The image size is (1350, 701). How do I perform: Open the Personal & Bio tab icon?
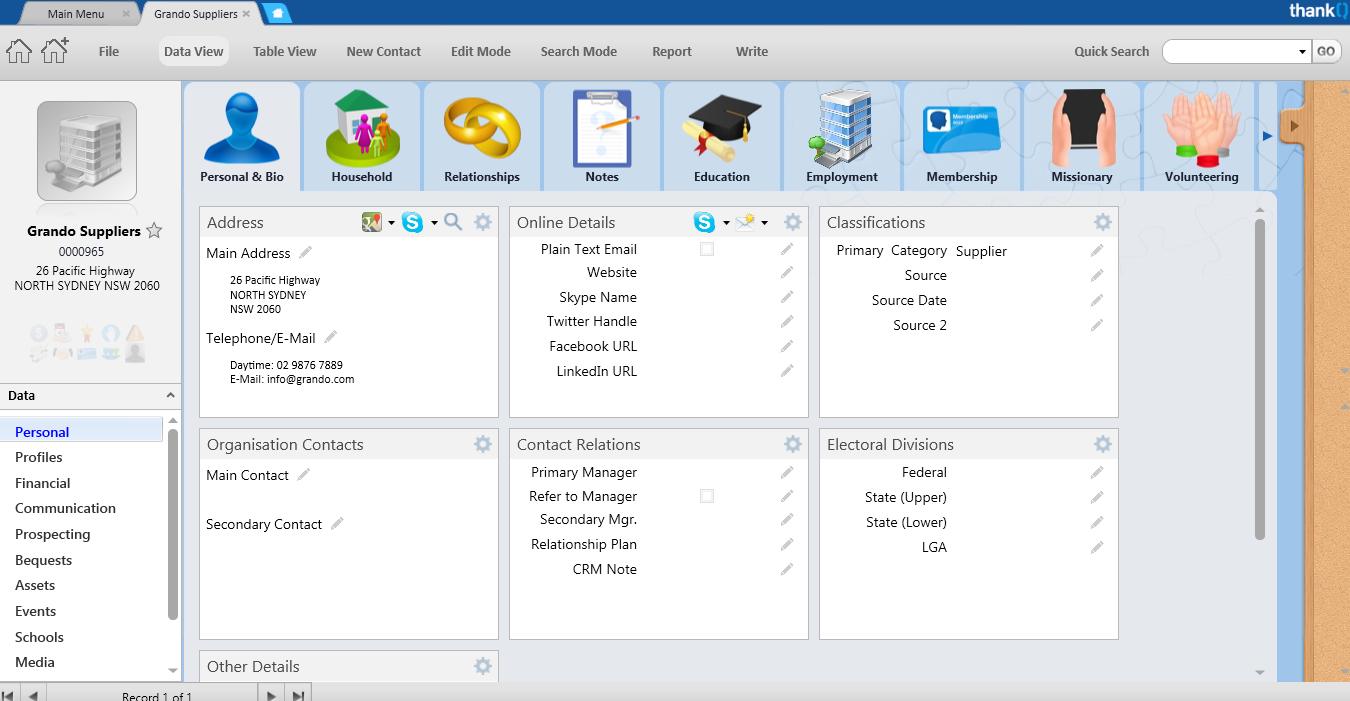coord(241,130)
